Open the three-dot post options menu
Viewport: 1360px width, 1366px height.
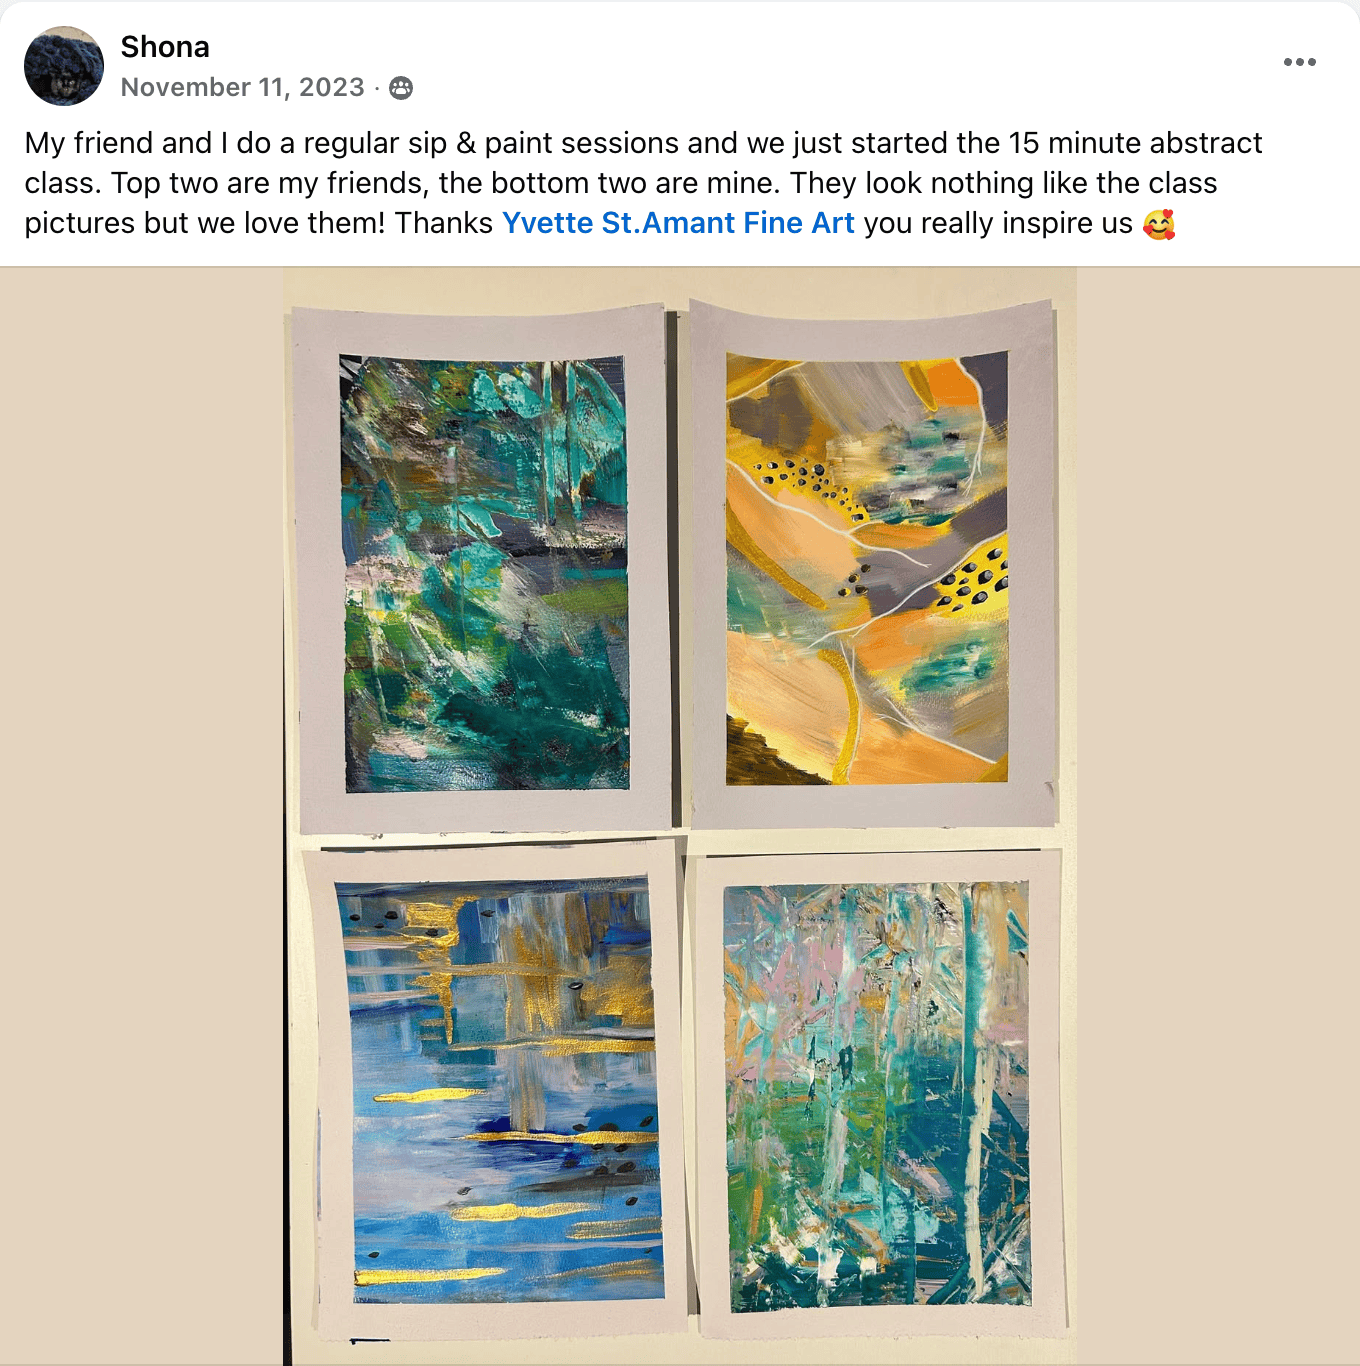point(1299,62)
